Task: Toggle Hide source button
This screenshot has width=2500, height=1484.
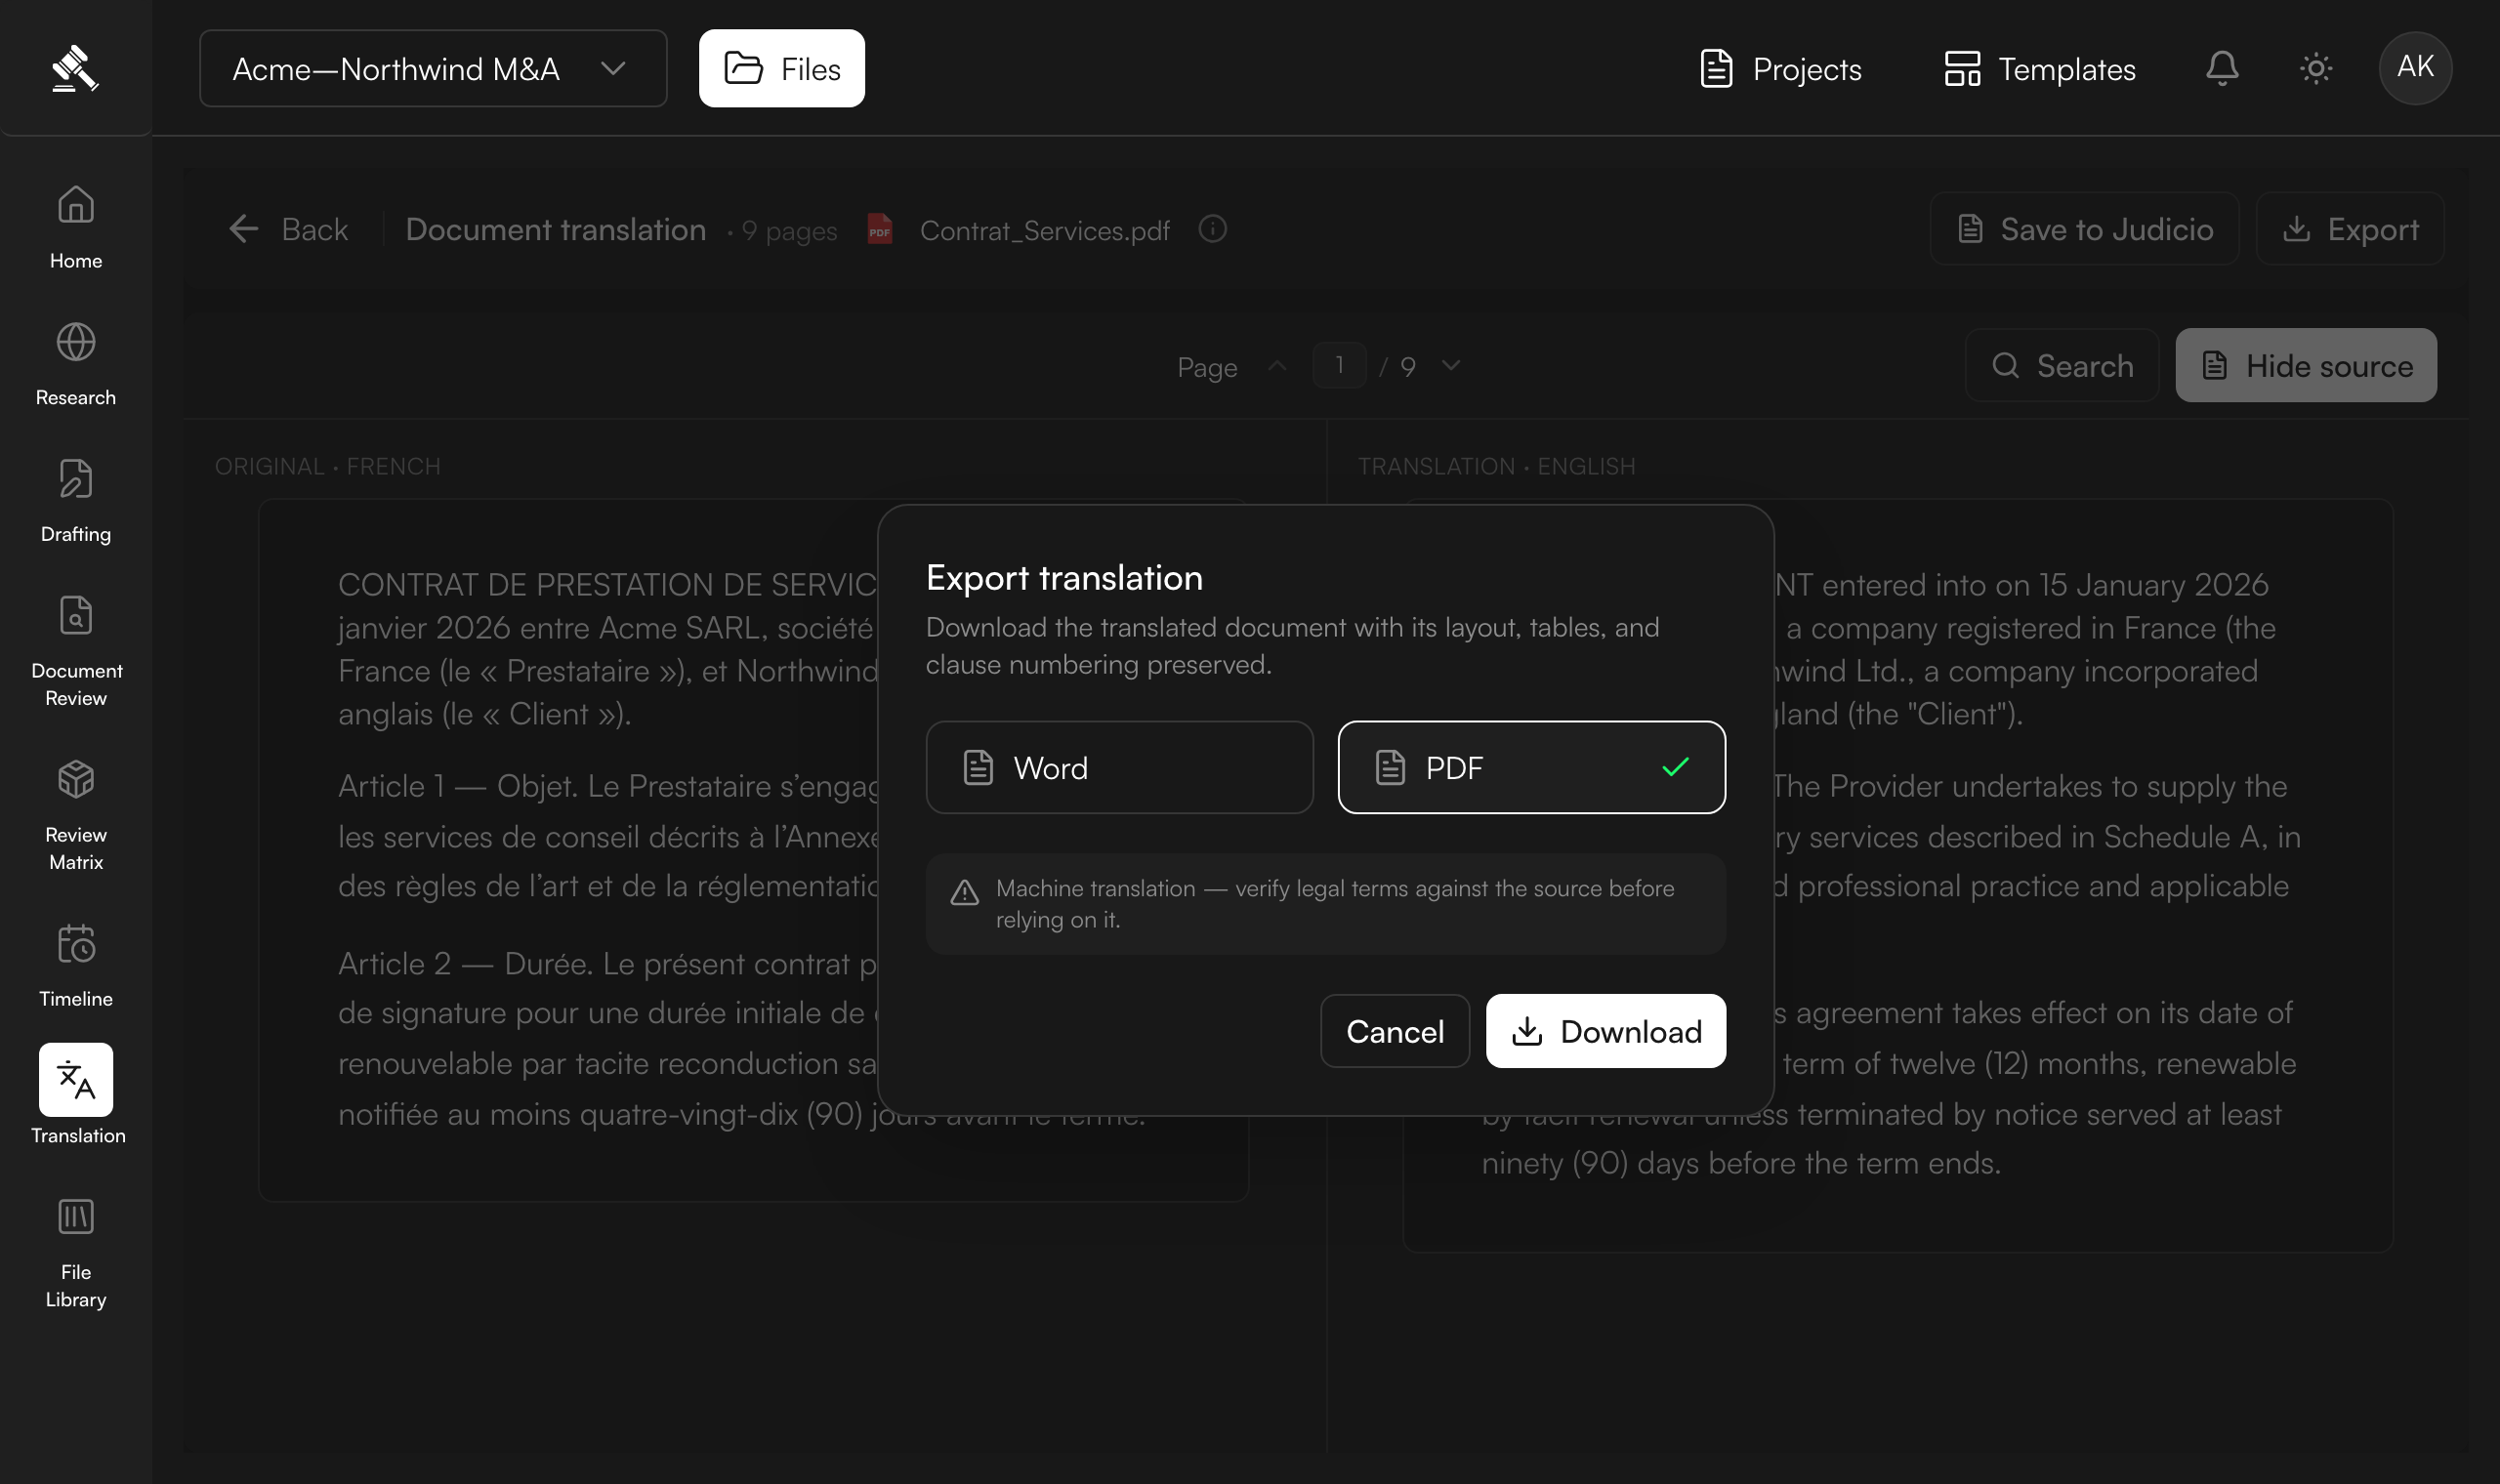Action: click(2306, 365)
